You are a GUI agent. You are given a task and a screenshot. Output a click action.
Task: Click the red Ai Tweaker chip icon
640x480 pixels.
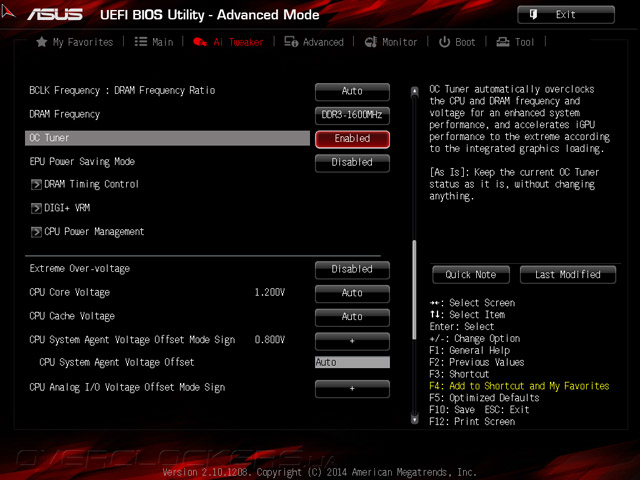tap(200, 42)
